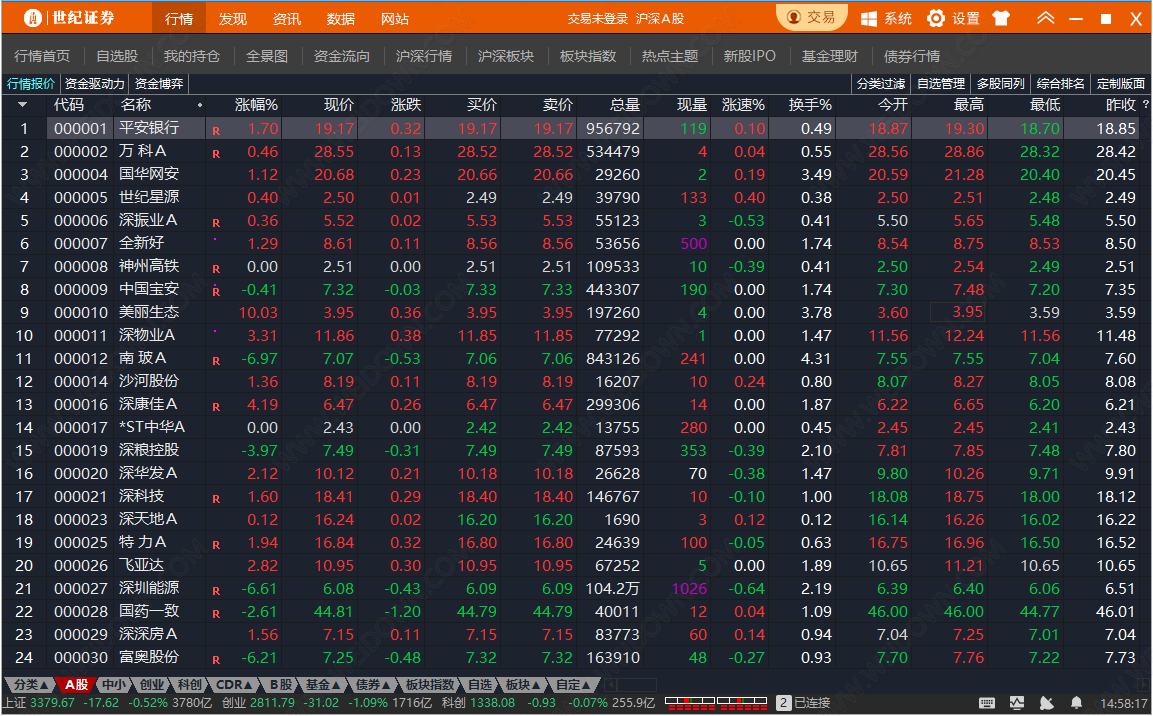Select the A股 bottom tab

click(76, 684)
